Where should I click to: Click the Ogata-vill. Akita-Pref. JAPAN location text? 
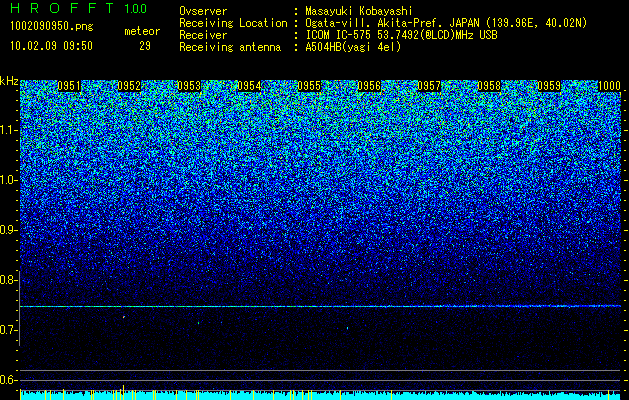coord(446,23)
